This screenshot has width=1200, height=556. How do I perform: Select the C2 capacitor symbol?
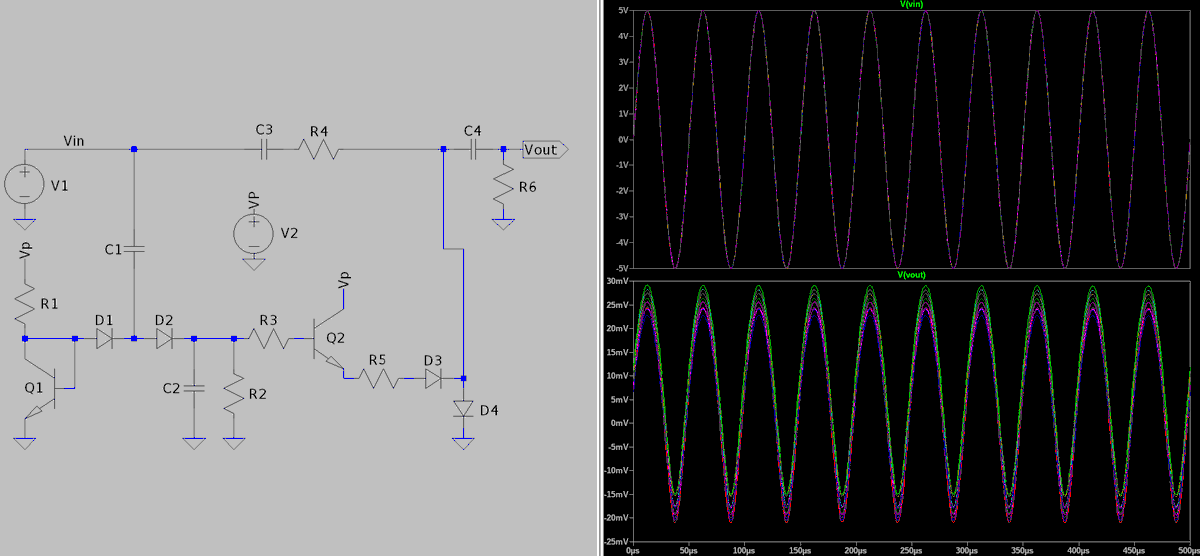(194, 388)
